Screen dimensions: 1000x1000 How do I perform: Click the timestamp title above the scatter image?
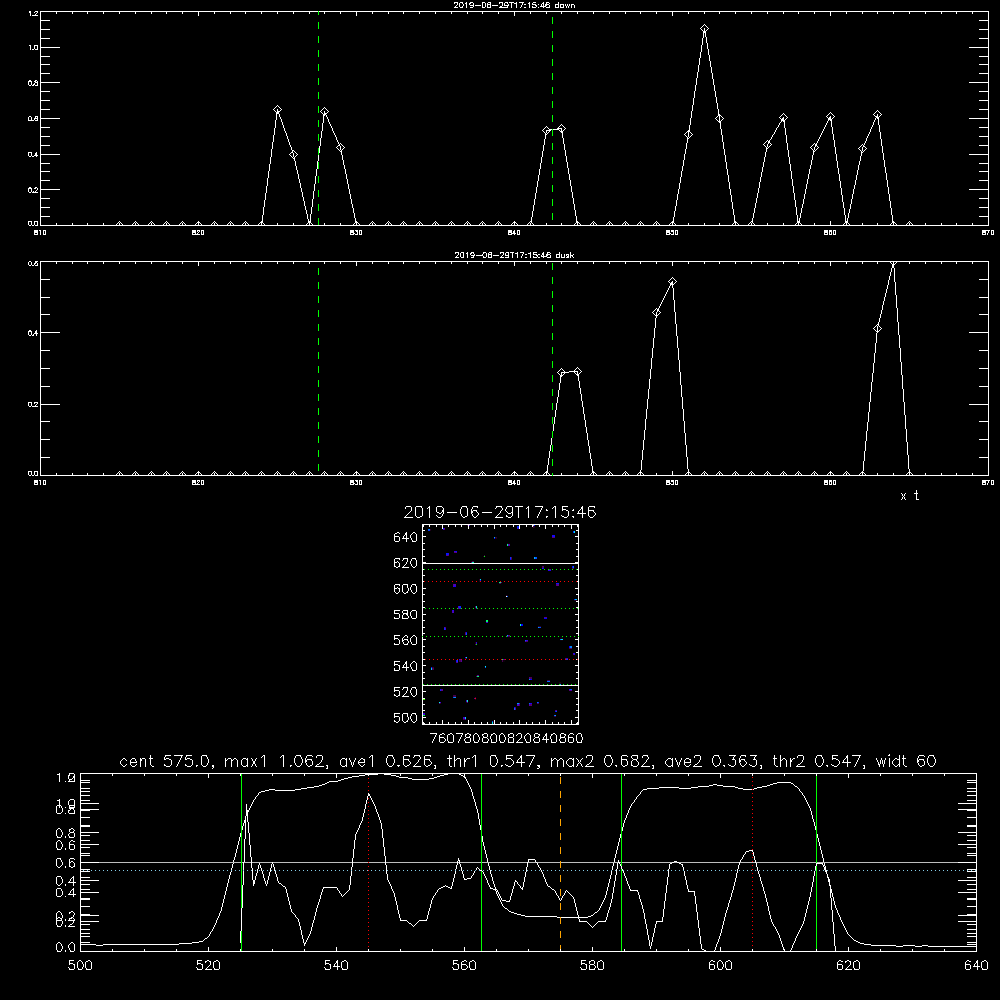click(x=500, y=512)
